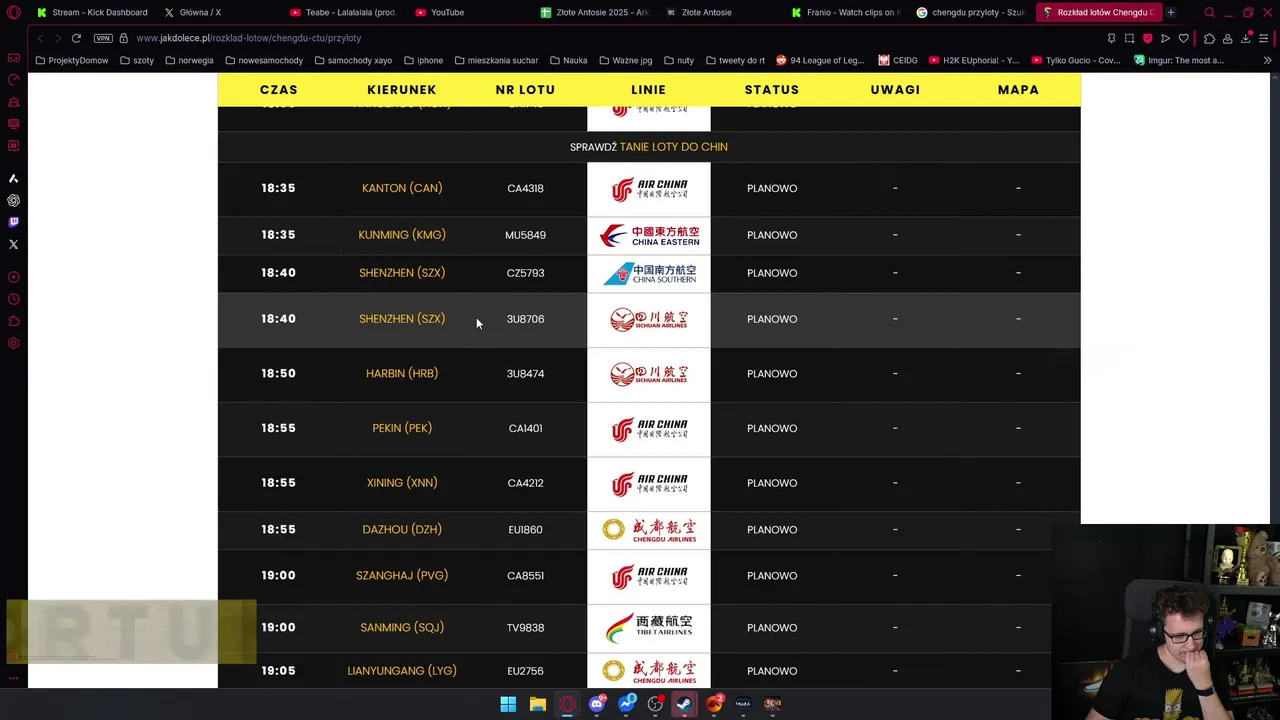The width and height of the screenshot is (1280, 720).
Task: Open Downloads icon in toolbar
Action: coord(1246,38)
